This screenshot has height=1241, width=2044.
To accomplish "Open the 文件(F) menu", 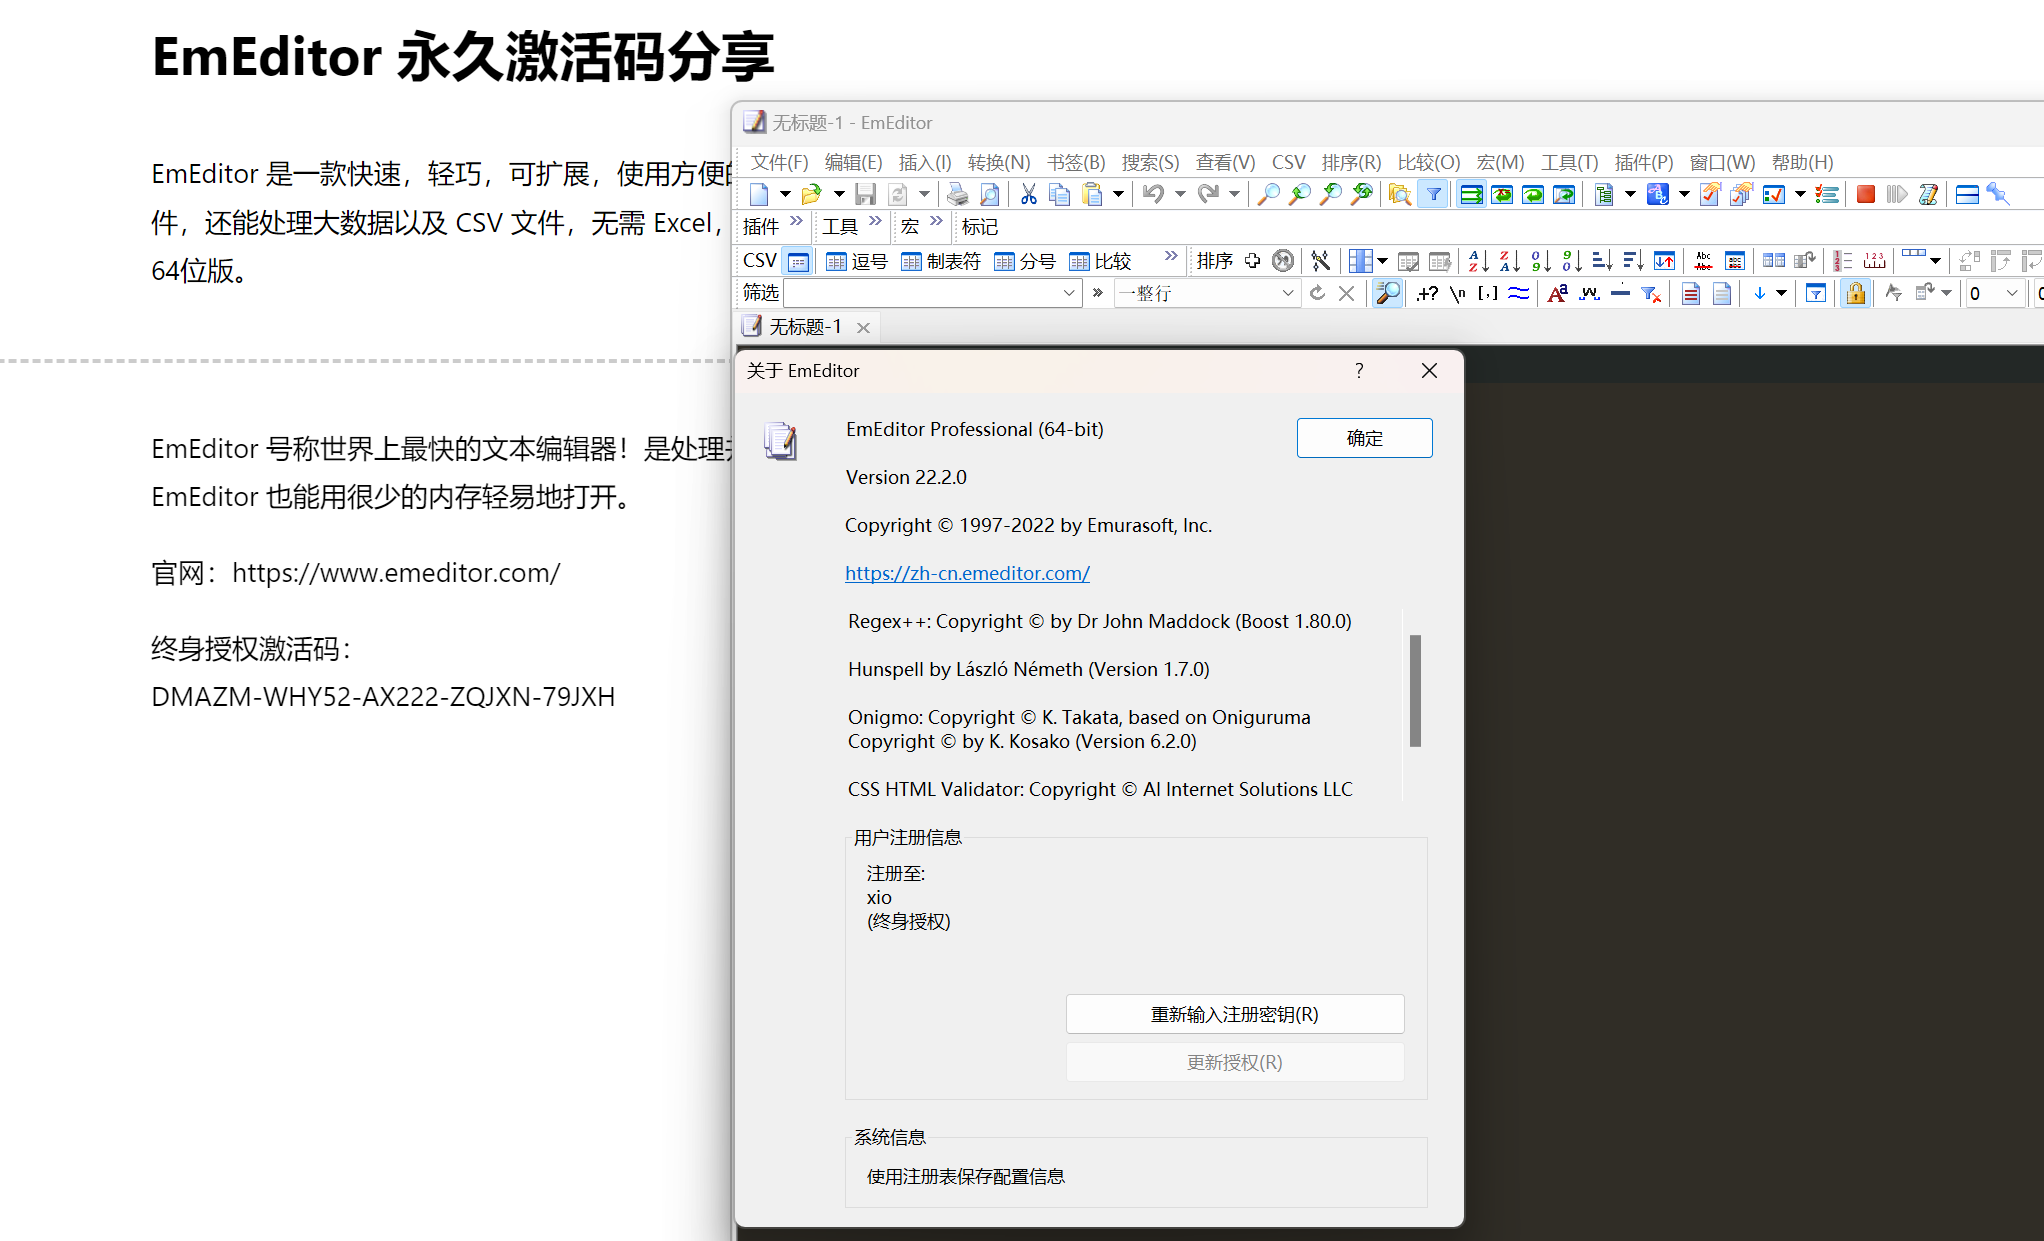I will tap(779, 162).
